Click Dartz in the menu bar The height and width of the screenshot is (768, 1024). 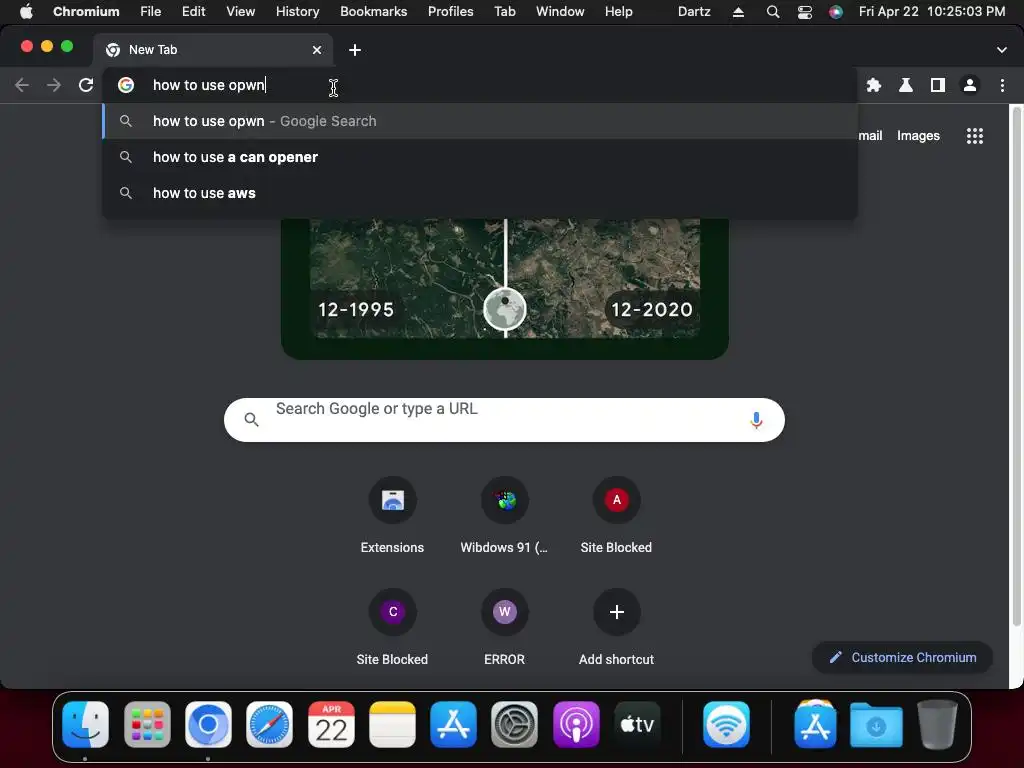tap(694, 11)
